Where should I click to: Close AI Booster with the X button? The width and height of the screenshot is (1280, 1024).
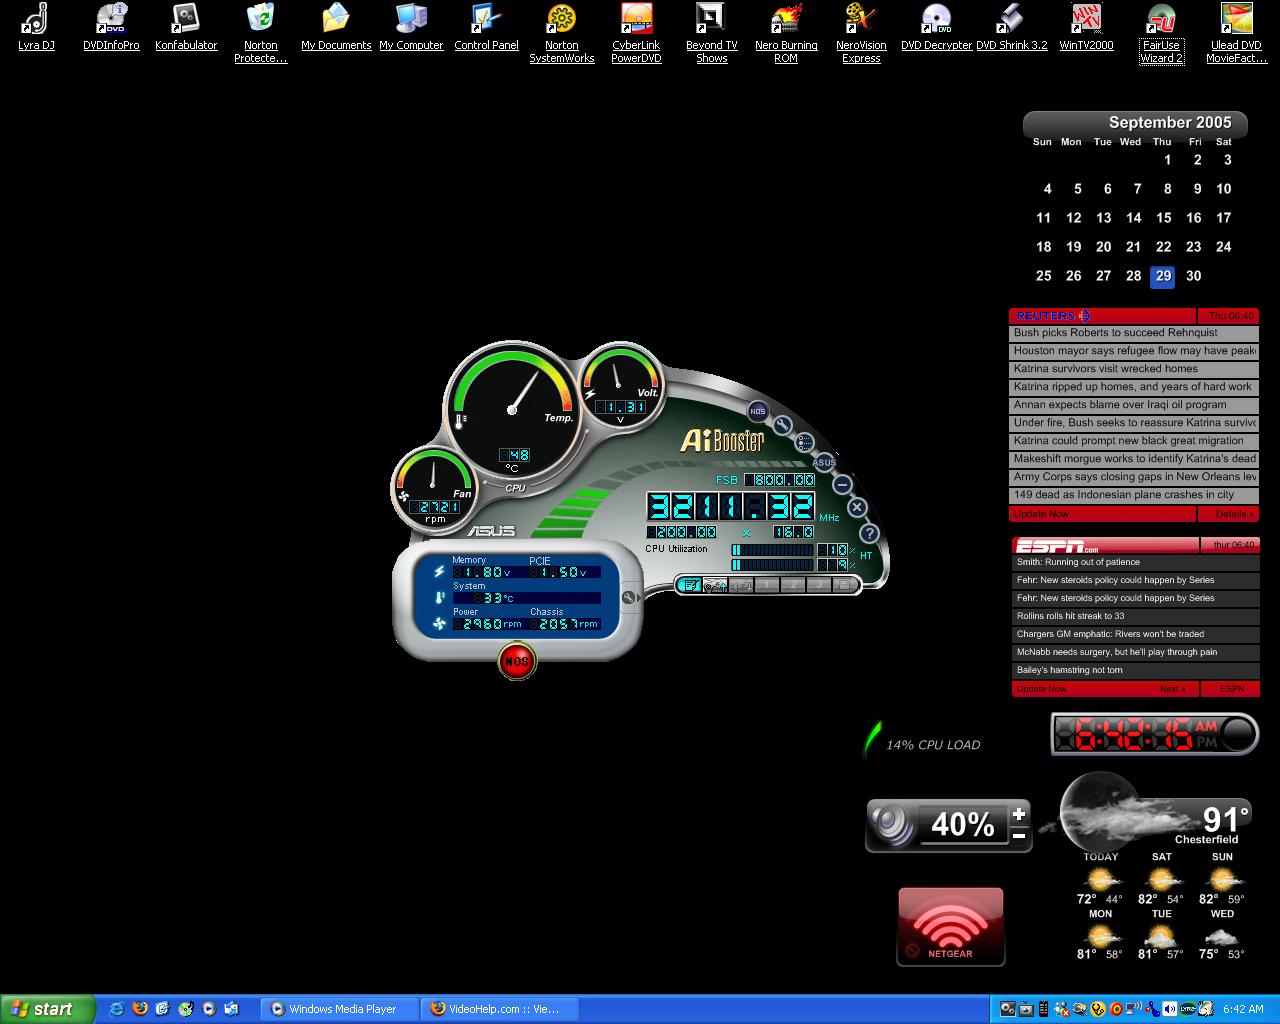pos(857,508)
